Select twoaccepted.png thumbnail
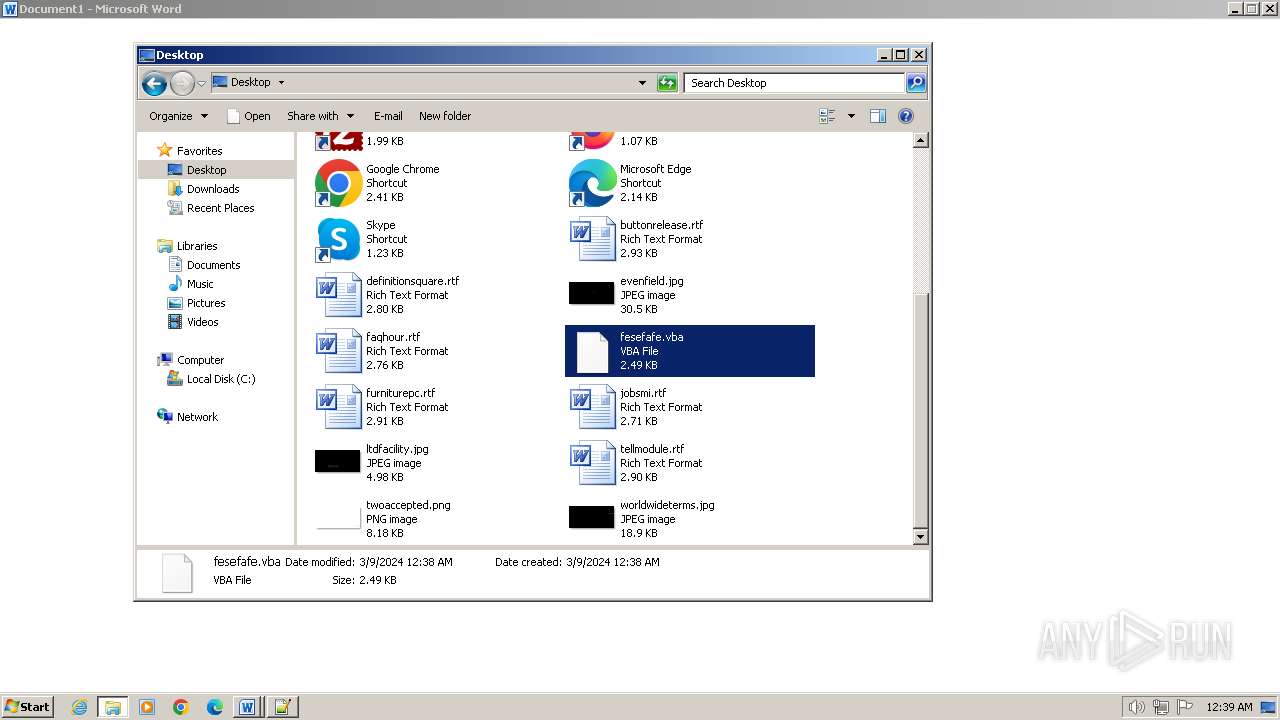Viewport: 1280px width, 720px height. click(x=338, y=517)
